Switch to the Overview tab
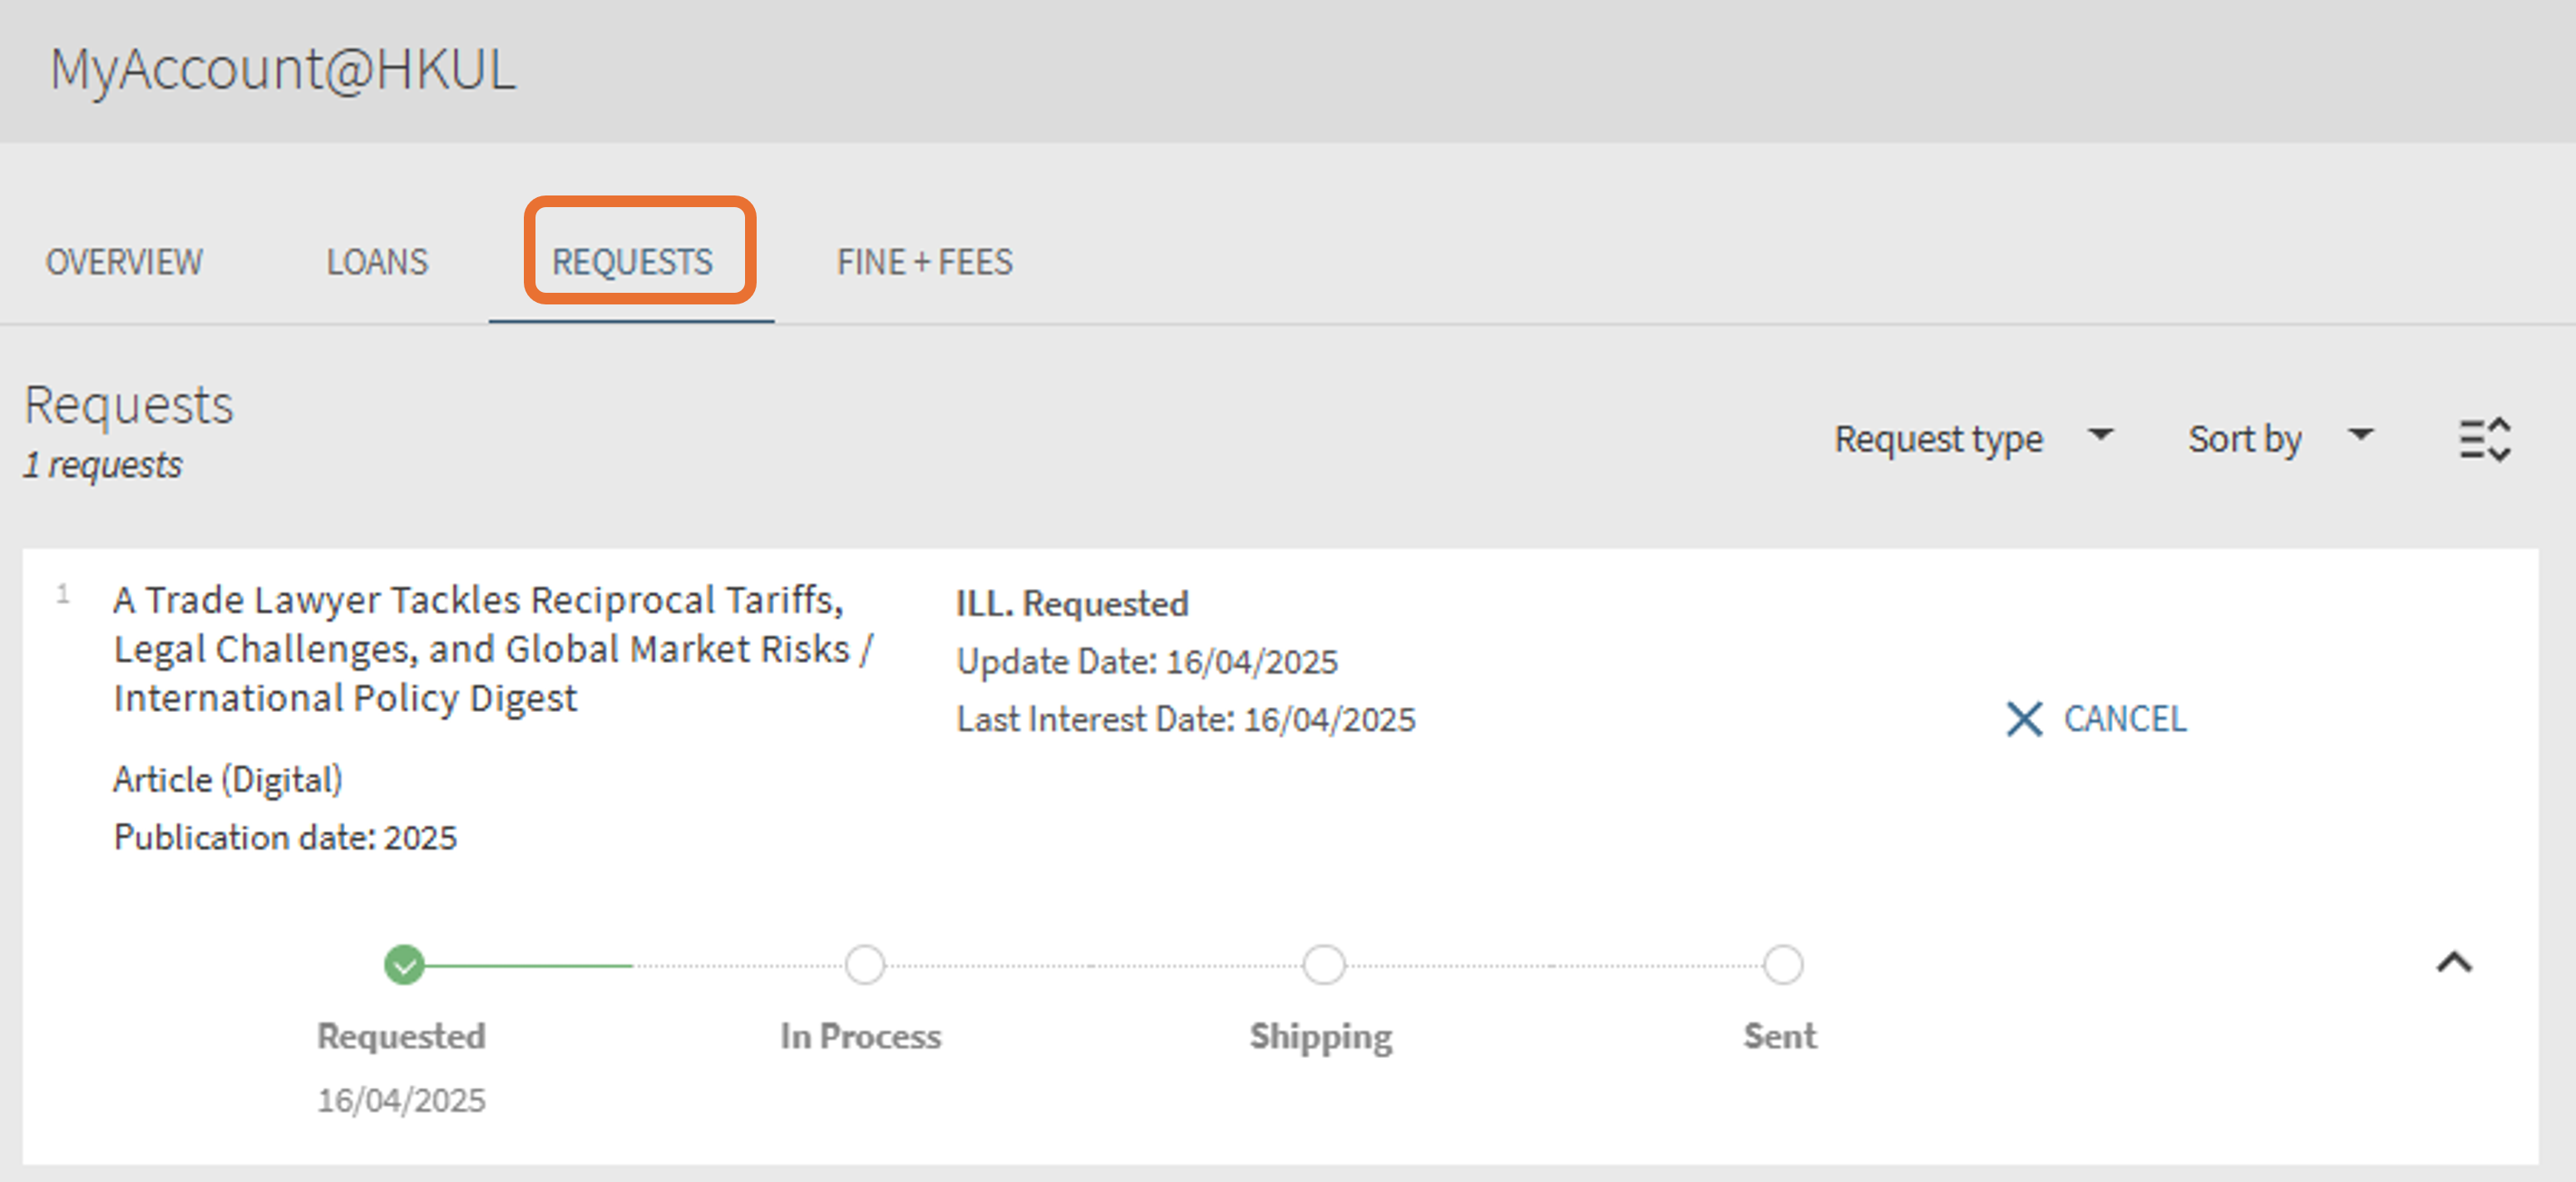The height and width of the screenshot is (1182, 2576). tap(124, 262)
